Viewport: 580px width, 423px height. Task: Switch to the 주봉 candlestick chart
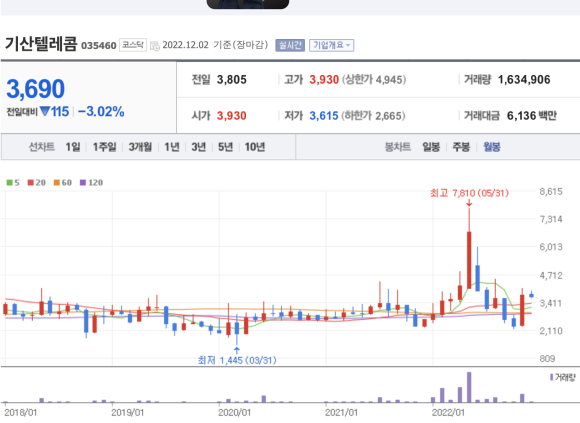coord(461,147)
